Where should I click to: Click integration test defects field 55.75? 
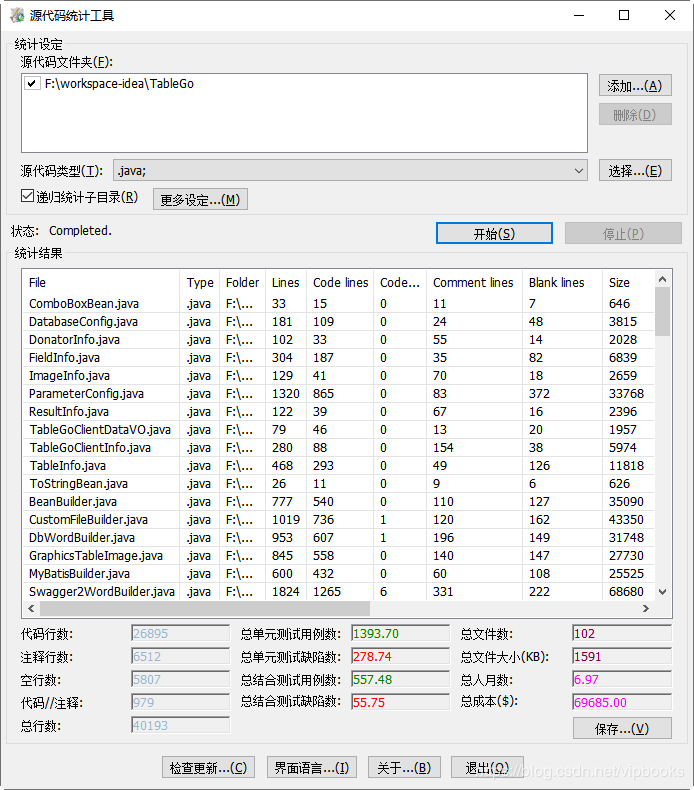pos(400,702)
